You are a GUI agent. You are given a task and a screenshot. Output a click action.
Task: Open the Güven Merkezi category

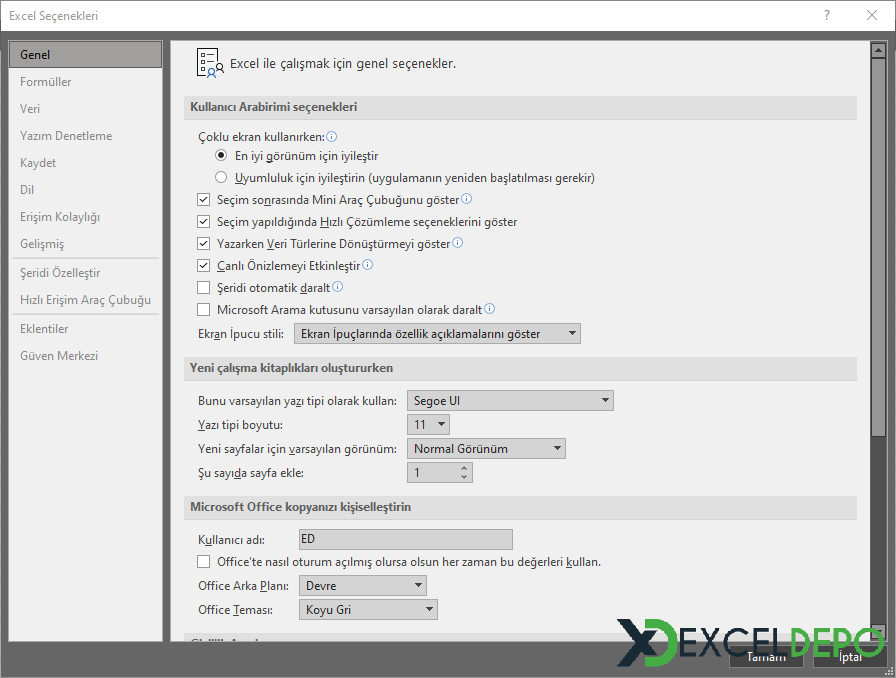(x=86, y=356)
